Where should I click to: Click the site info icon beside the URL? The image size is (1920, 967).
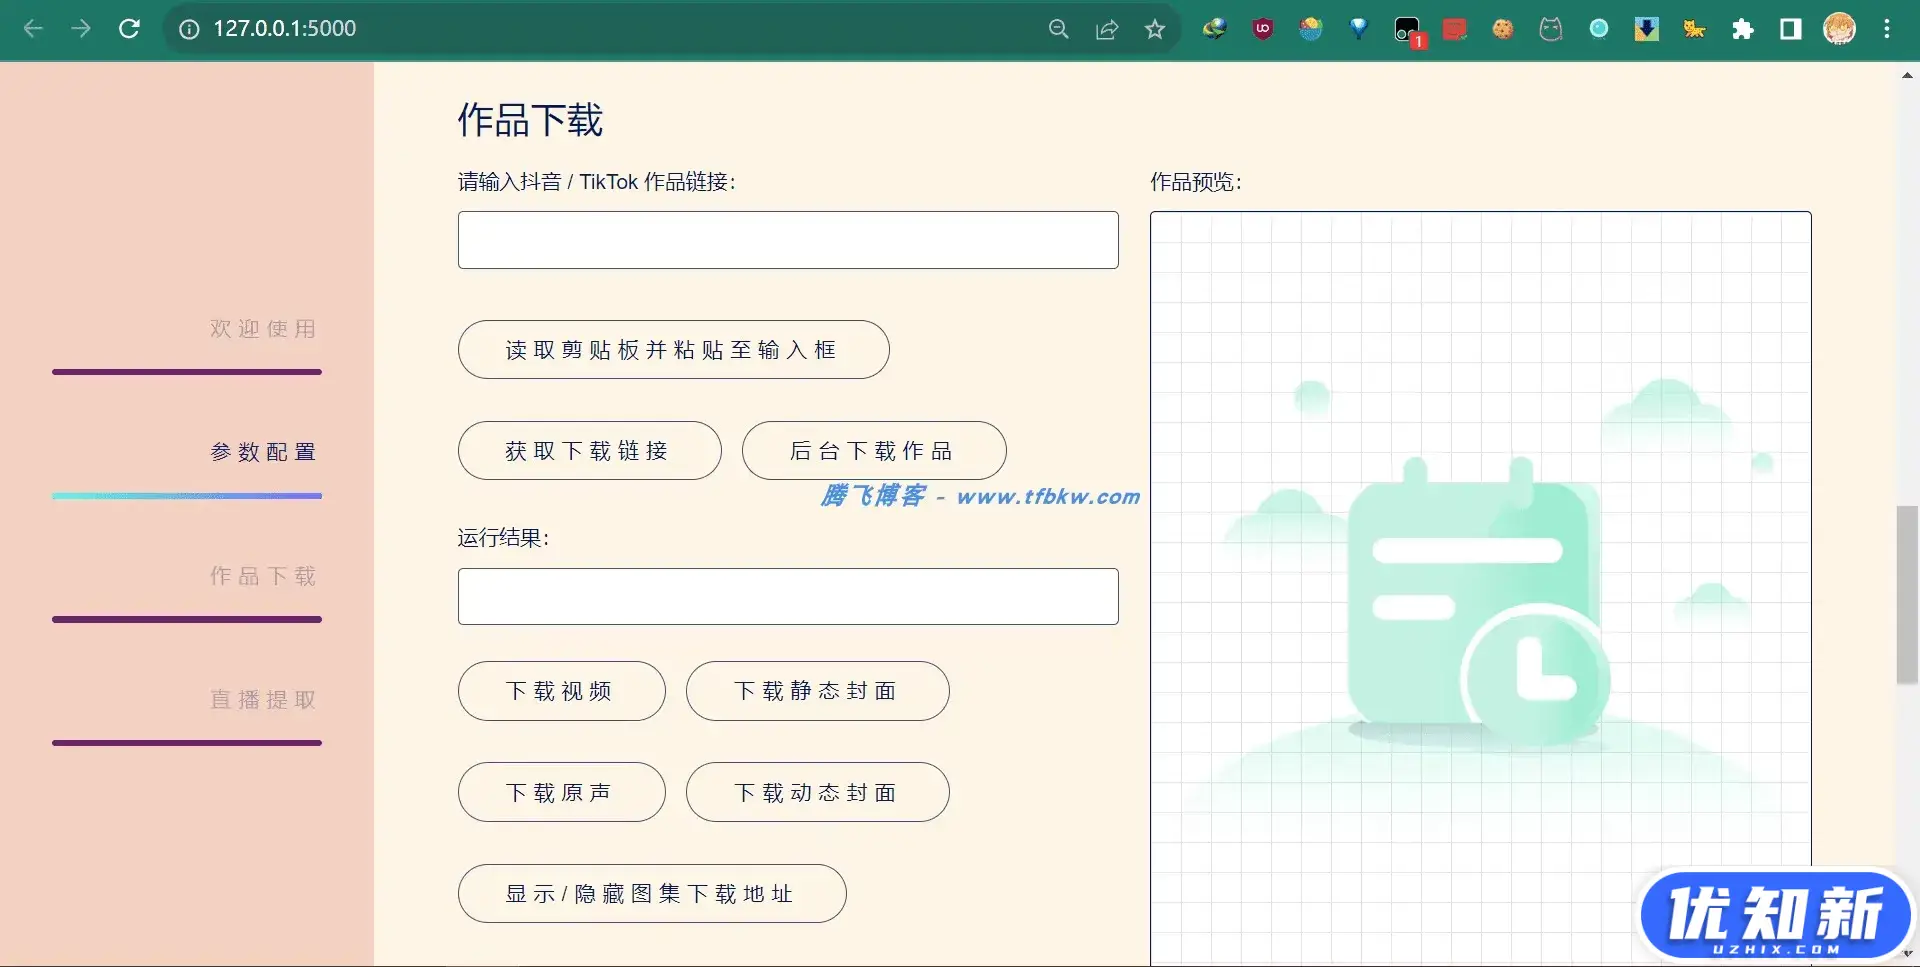coord(188,29)
